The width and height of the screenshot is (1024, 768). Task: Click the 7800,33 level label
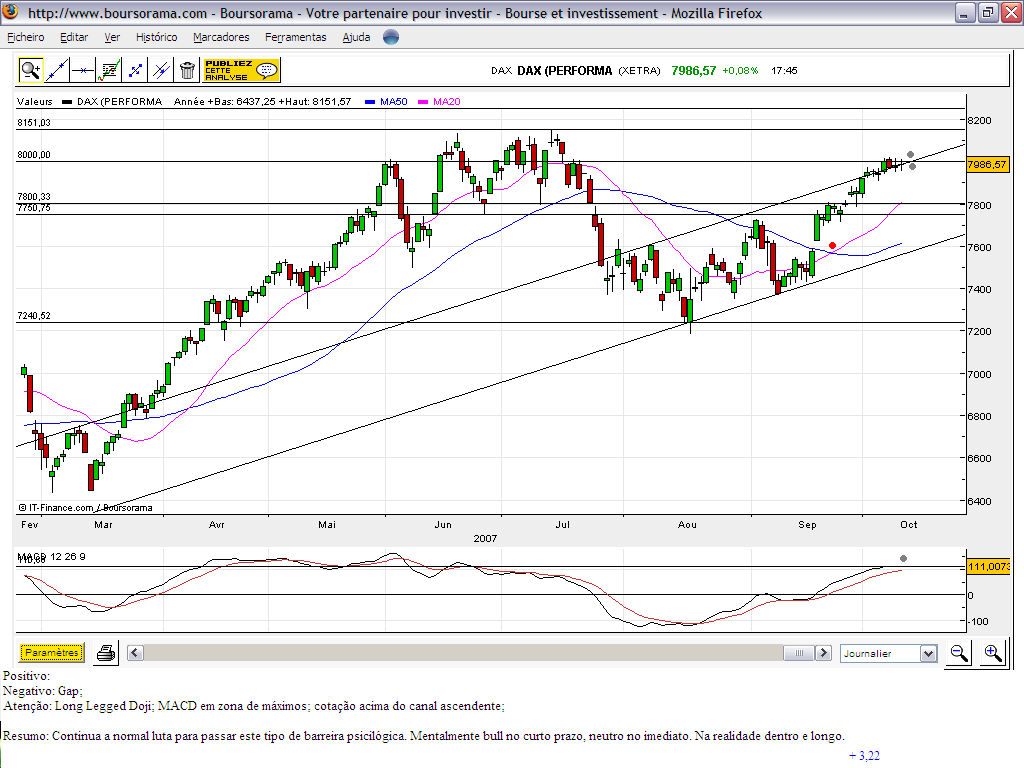[x=34, y=197]
